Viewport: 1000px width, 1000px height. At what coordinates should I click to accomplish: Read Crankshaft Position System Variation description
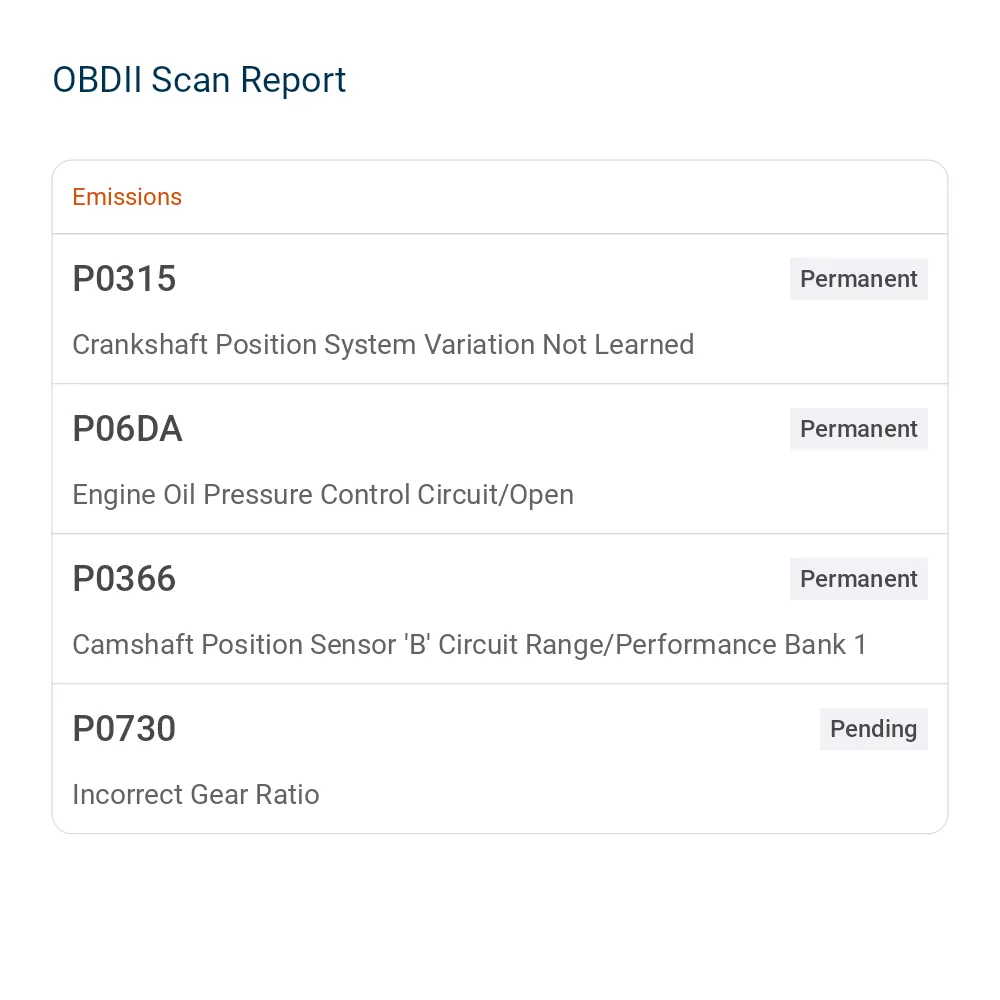(383, 344)
